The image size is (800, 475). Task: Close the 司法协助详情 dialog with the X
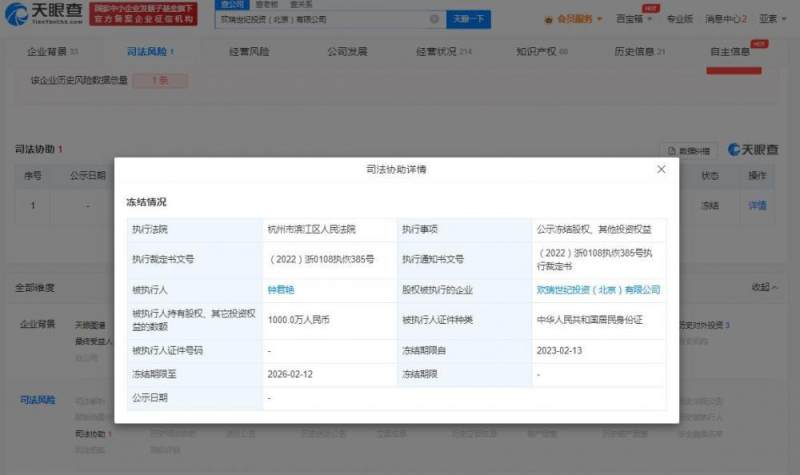click(x=661, y=169)
